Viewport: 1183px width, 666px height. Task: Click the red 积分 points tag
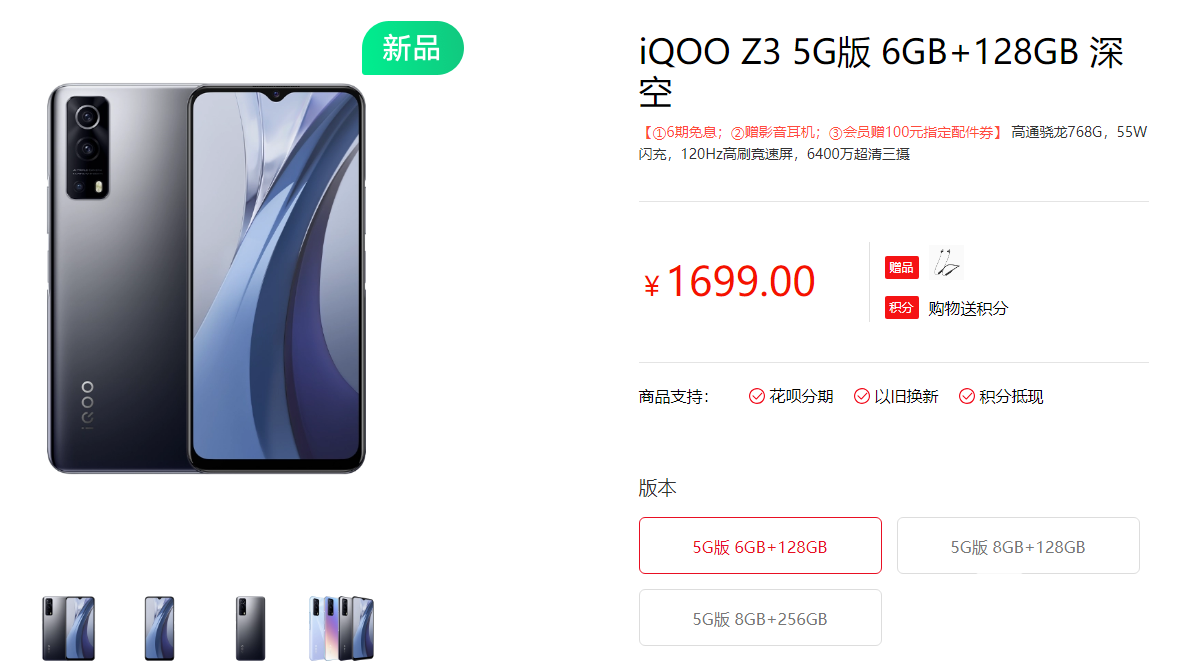pos(902,308)
